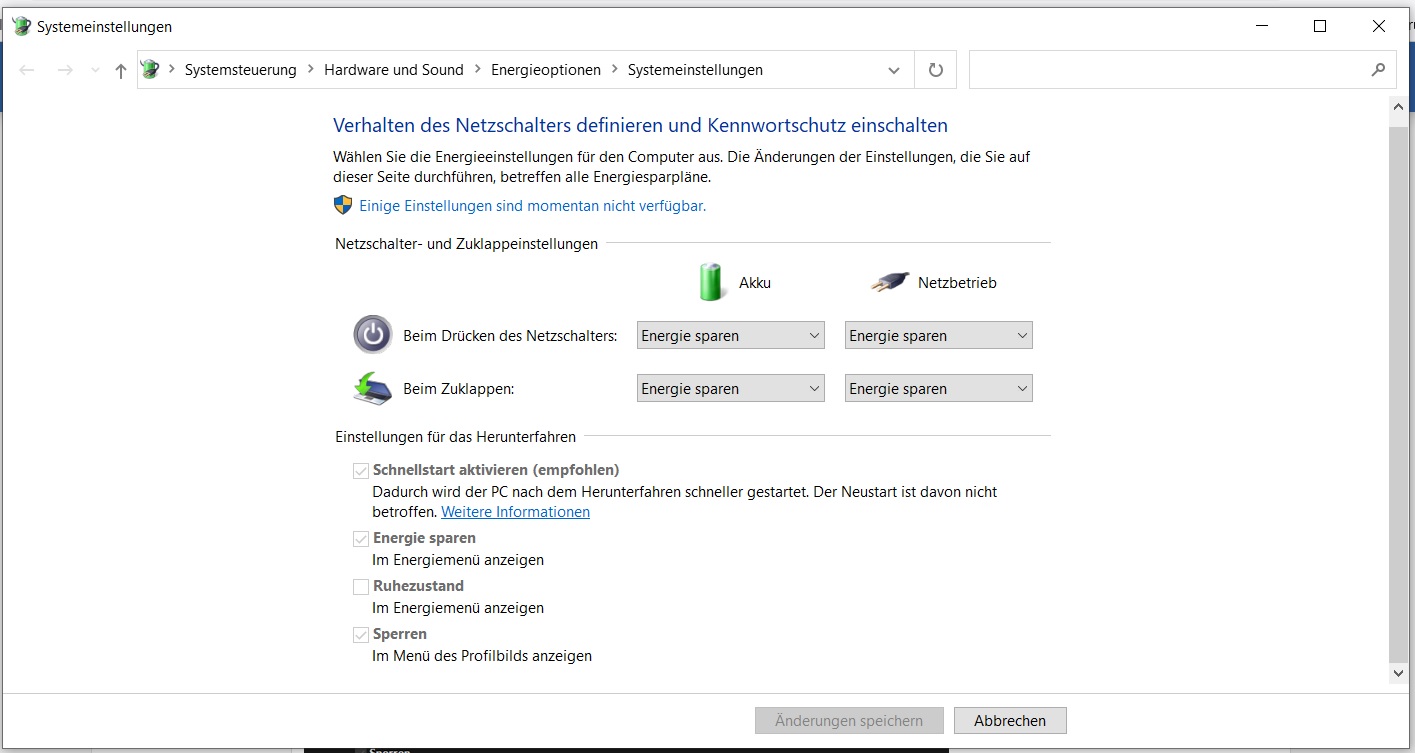Click the shield icon beside unavailable settings link

343,205
